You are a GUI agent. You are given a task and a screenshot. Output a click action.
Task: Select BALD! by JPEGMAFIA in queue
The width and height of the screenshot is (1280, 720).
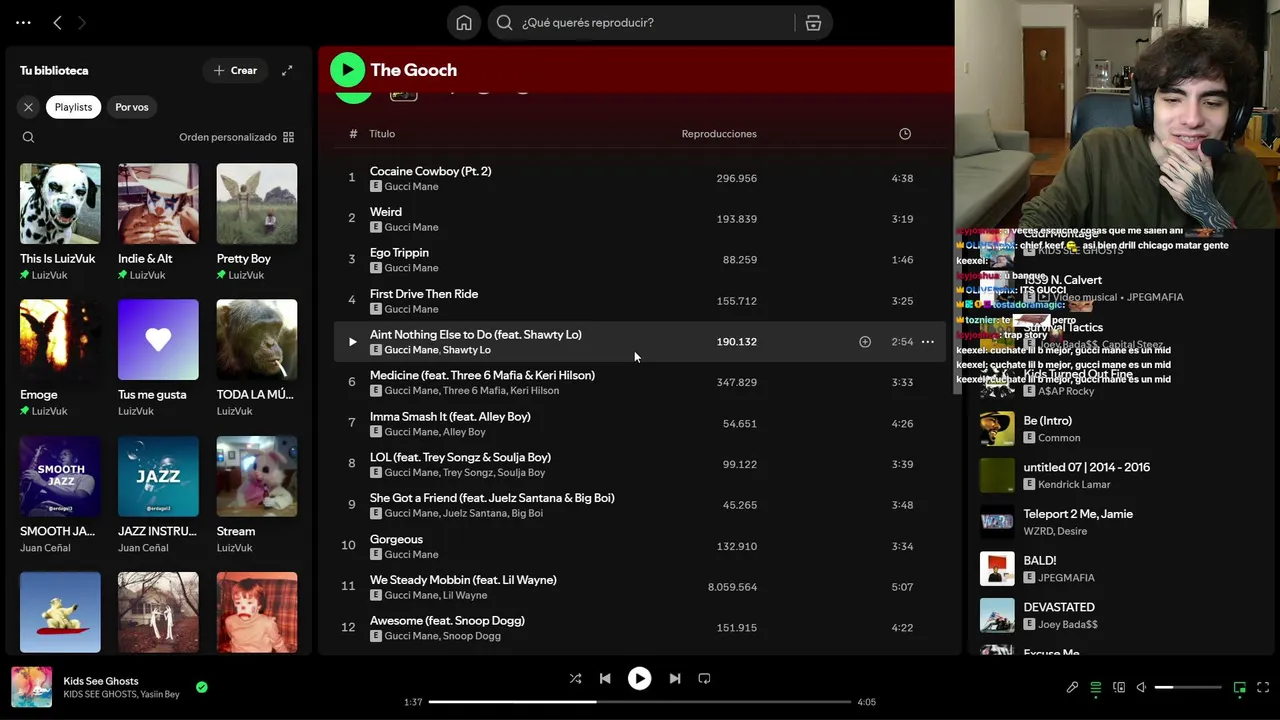point(1122,569)
